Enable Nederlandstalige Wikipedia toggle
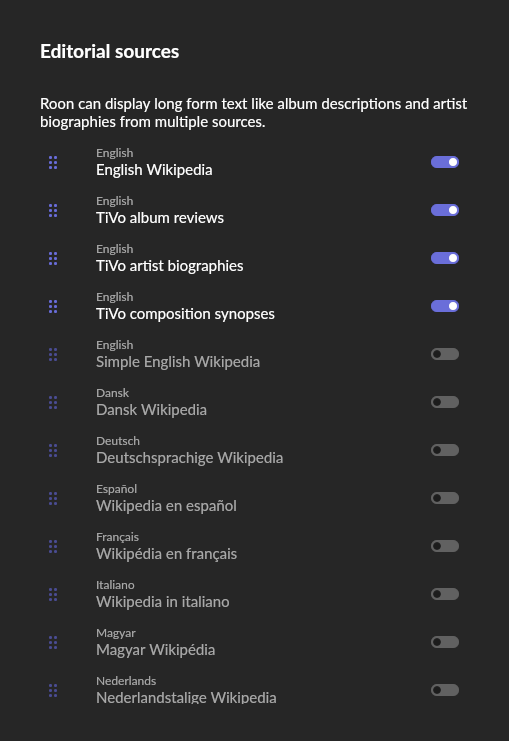The image size is (509, 741). pos(445,690)
